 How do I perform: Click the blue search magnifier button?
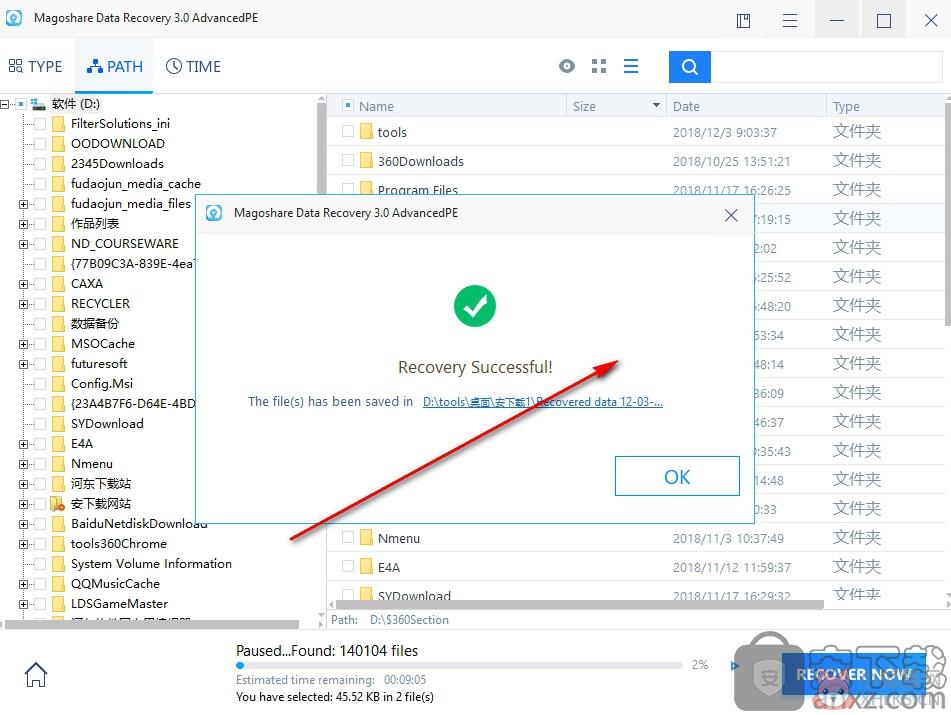[x=690, y=67]
